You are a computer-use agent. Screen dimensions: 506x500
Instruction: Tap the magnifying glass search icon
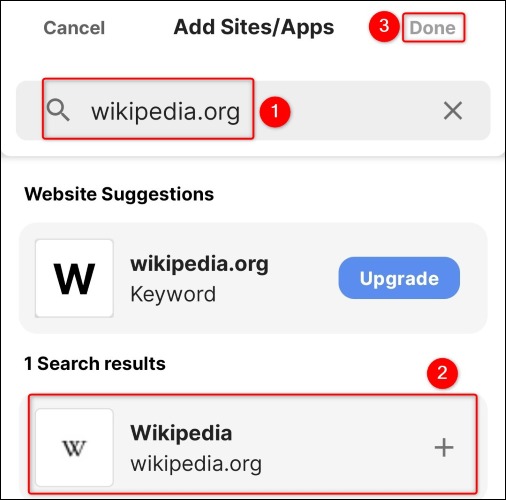click(58, 110)
